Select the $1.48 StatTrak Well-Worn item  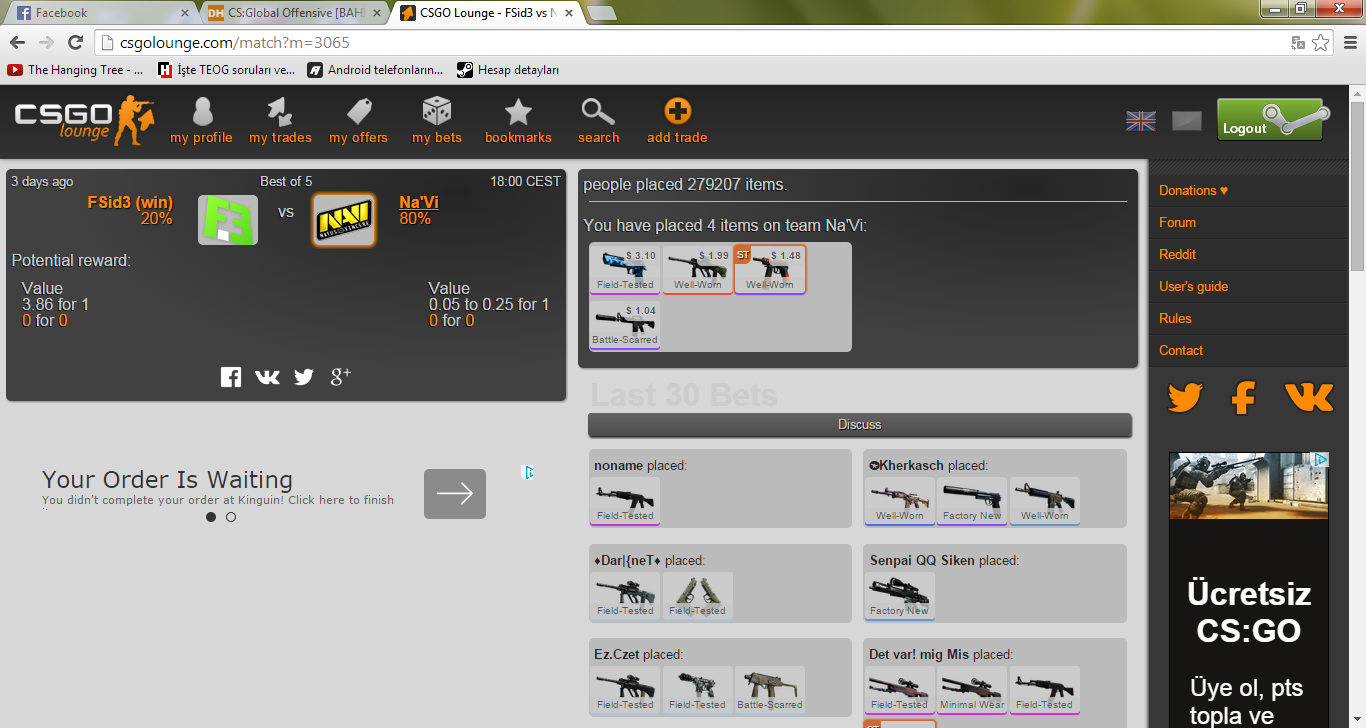point(770,269)
